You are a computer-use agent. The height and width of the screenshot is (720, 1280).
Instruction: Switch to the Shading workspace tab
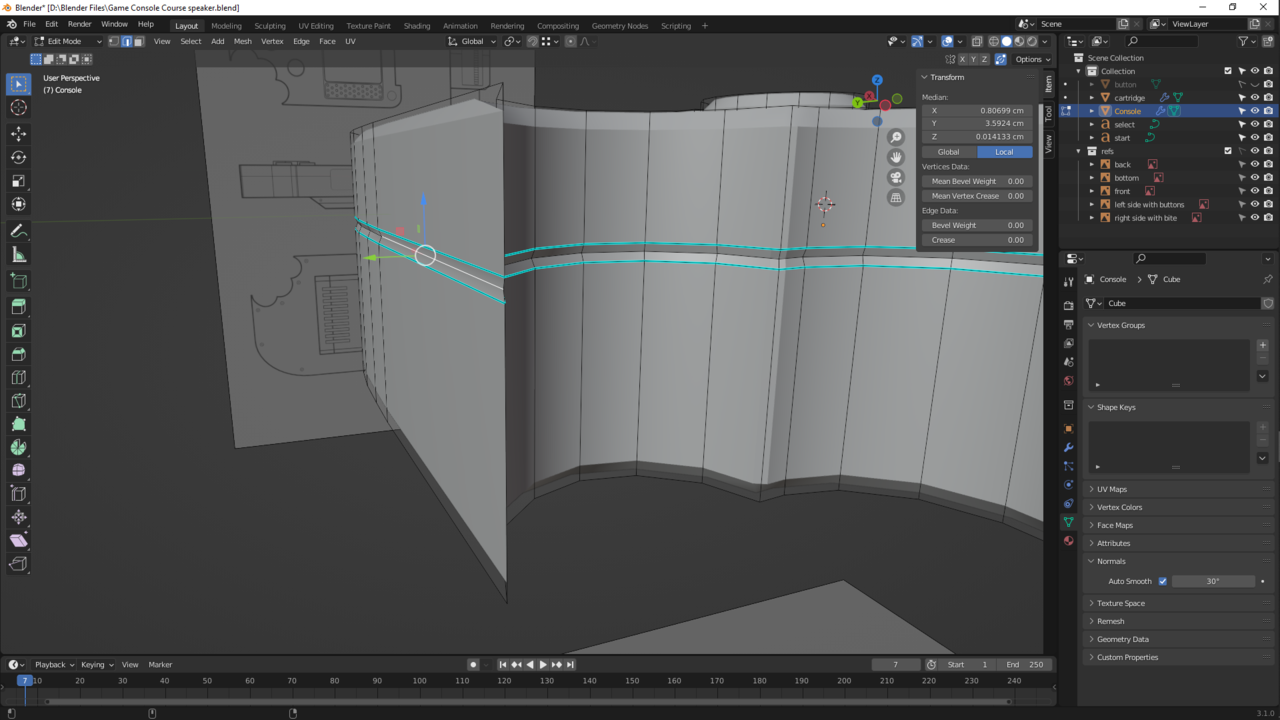417,25
